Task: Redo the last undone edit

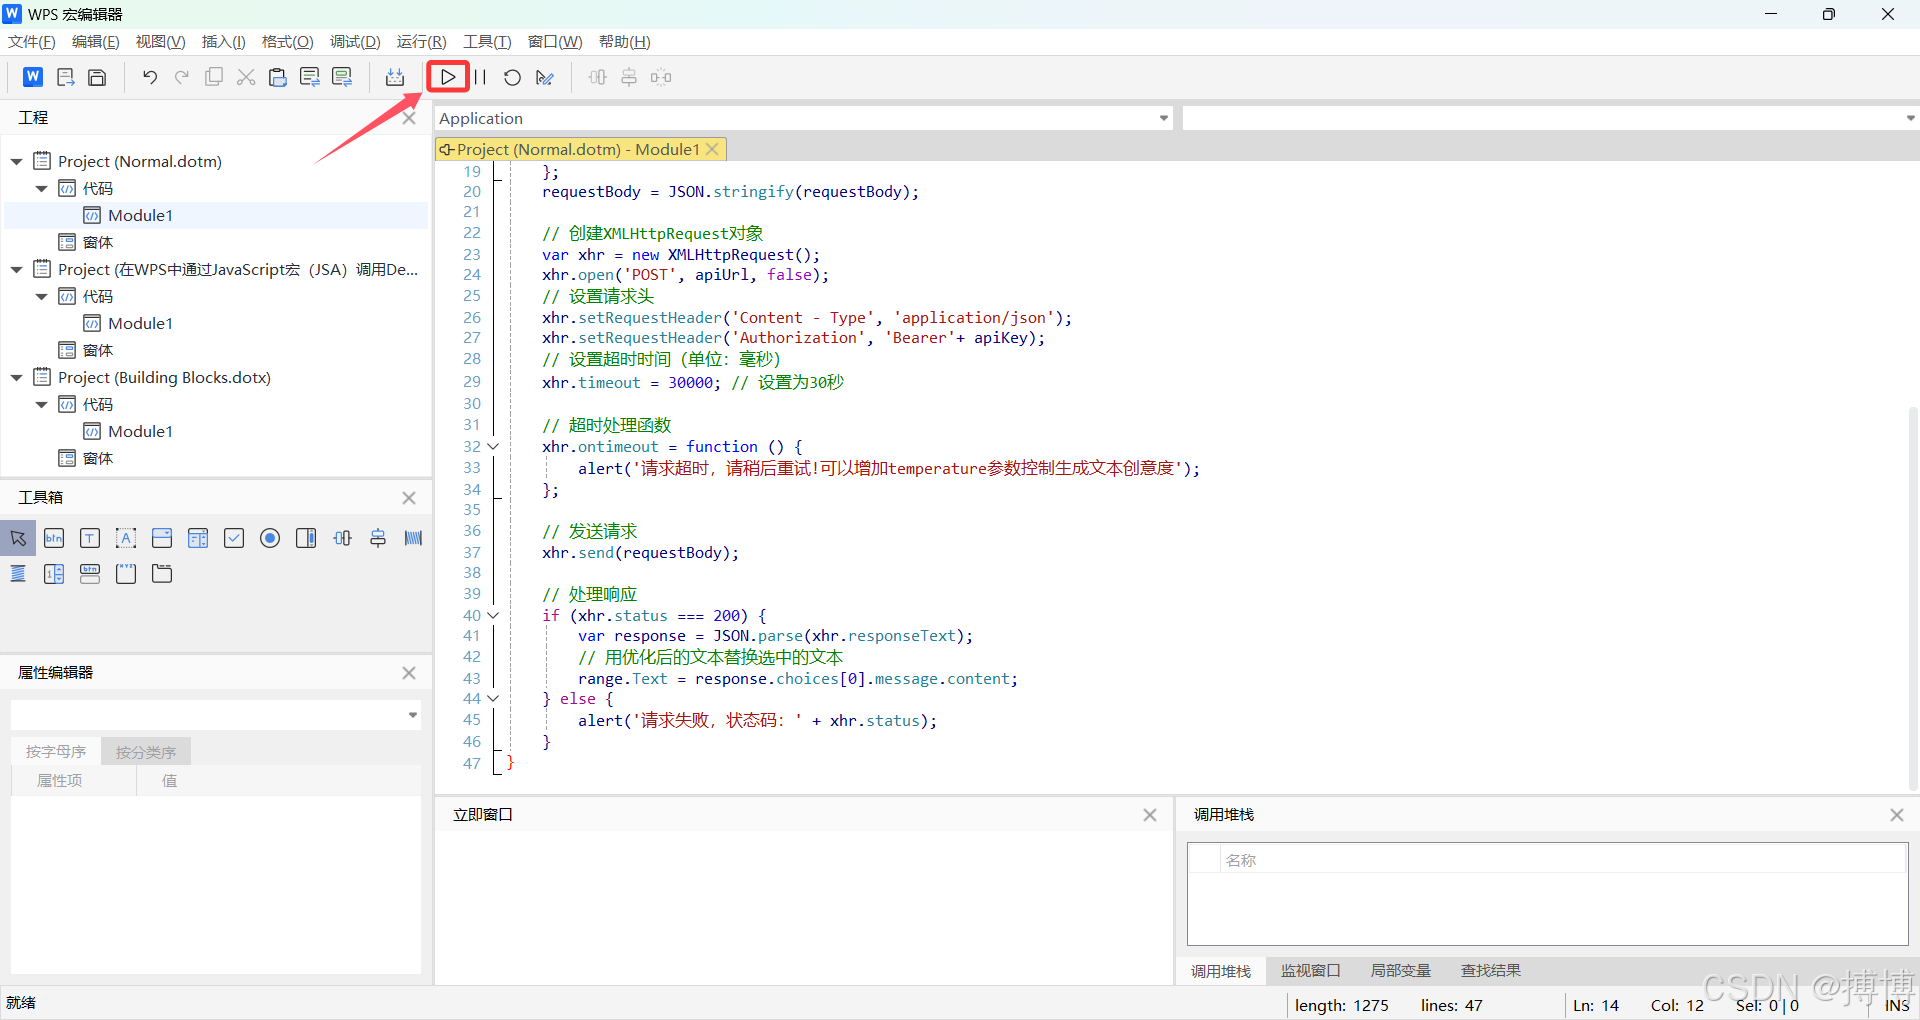Action: click(x=182, y=77)
